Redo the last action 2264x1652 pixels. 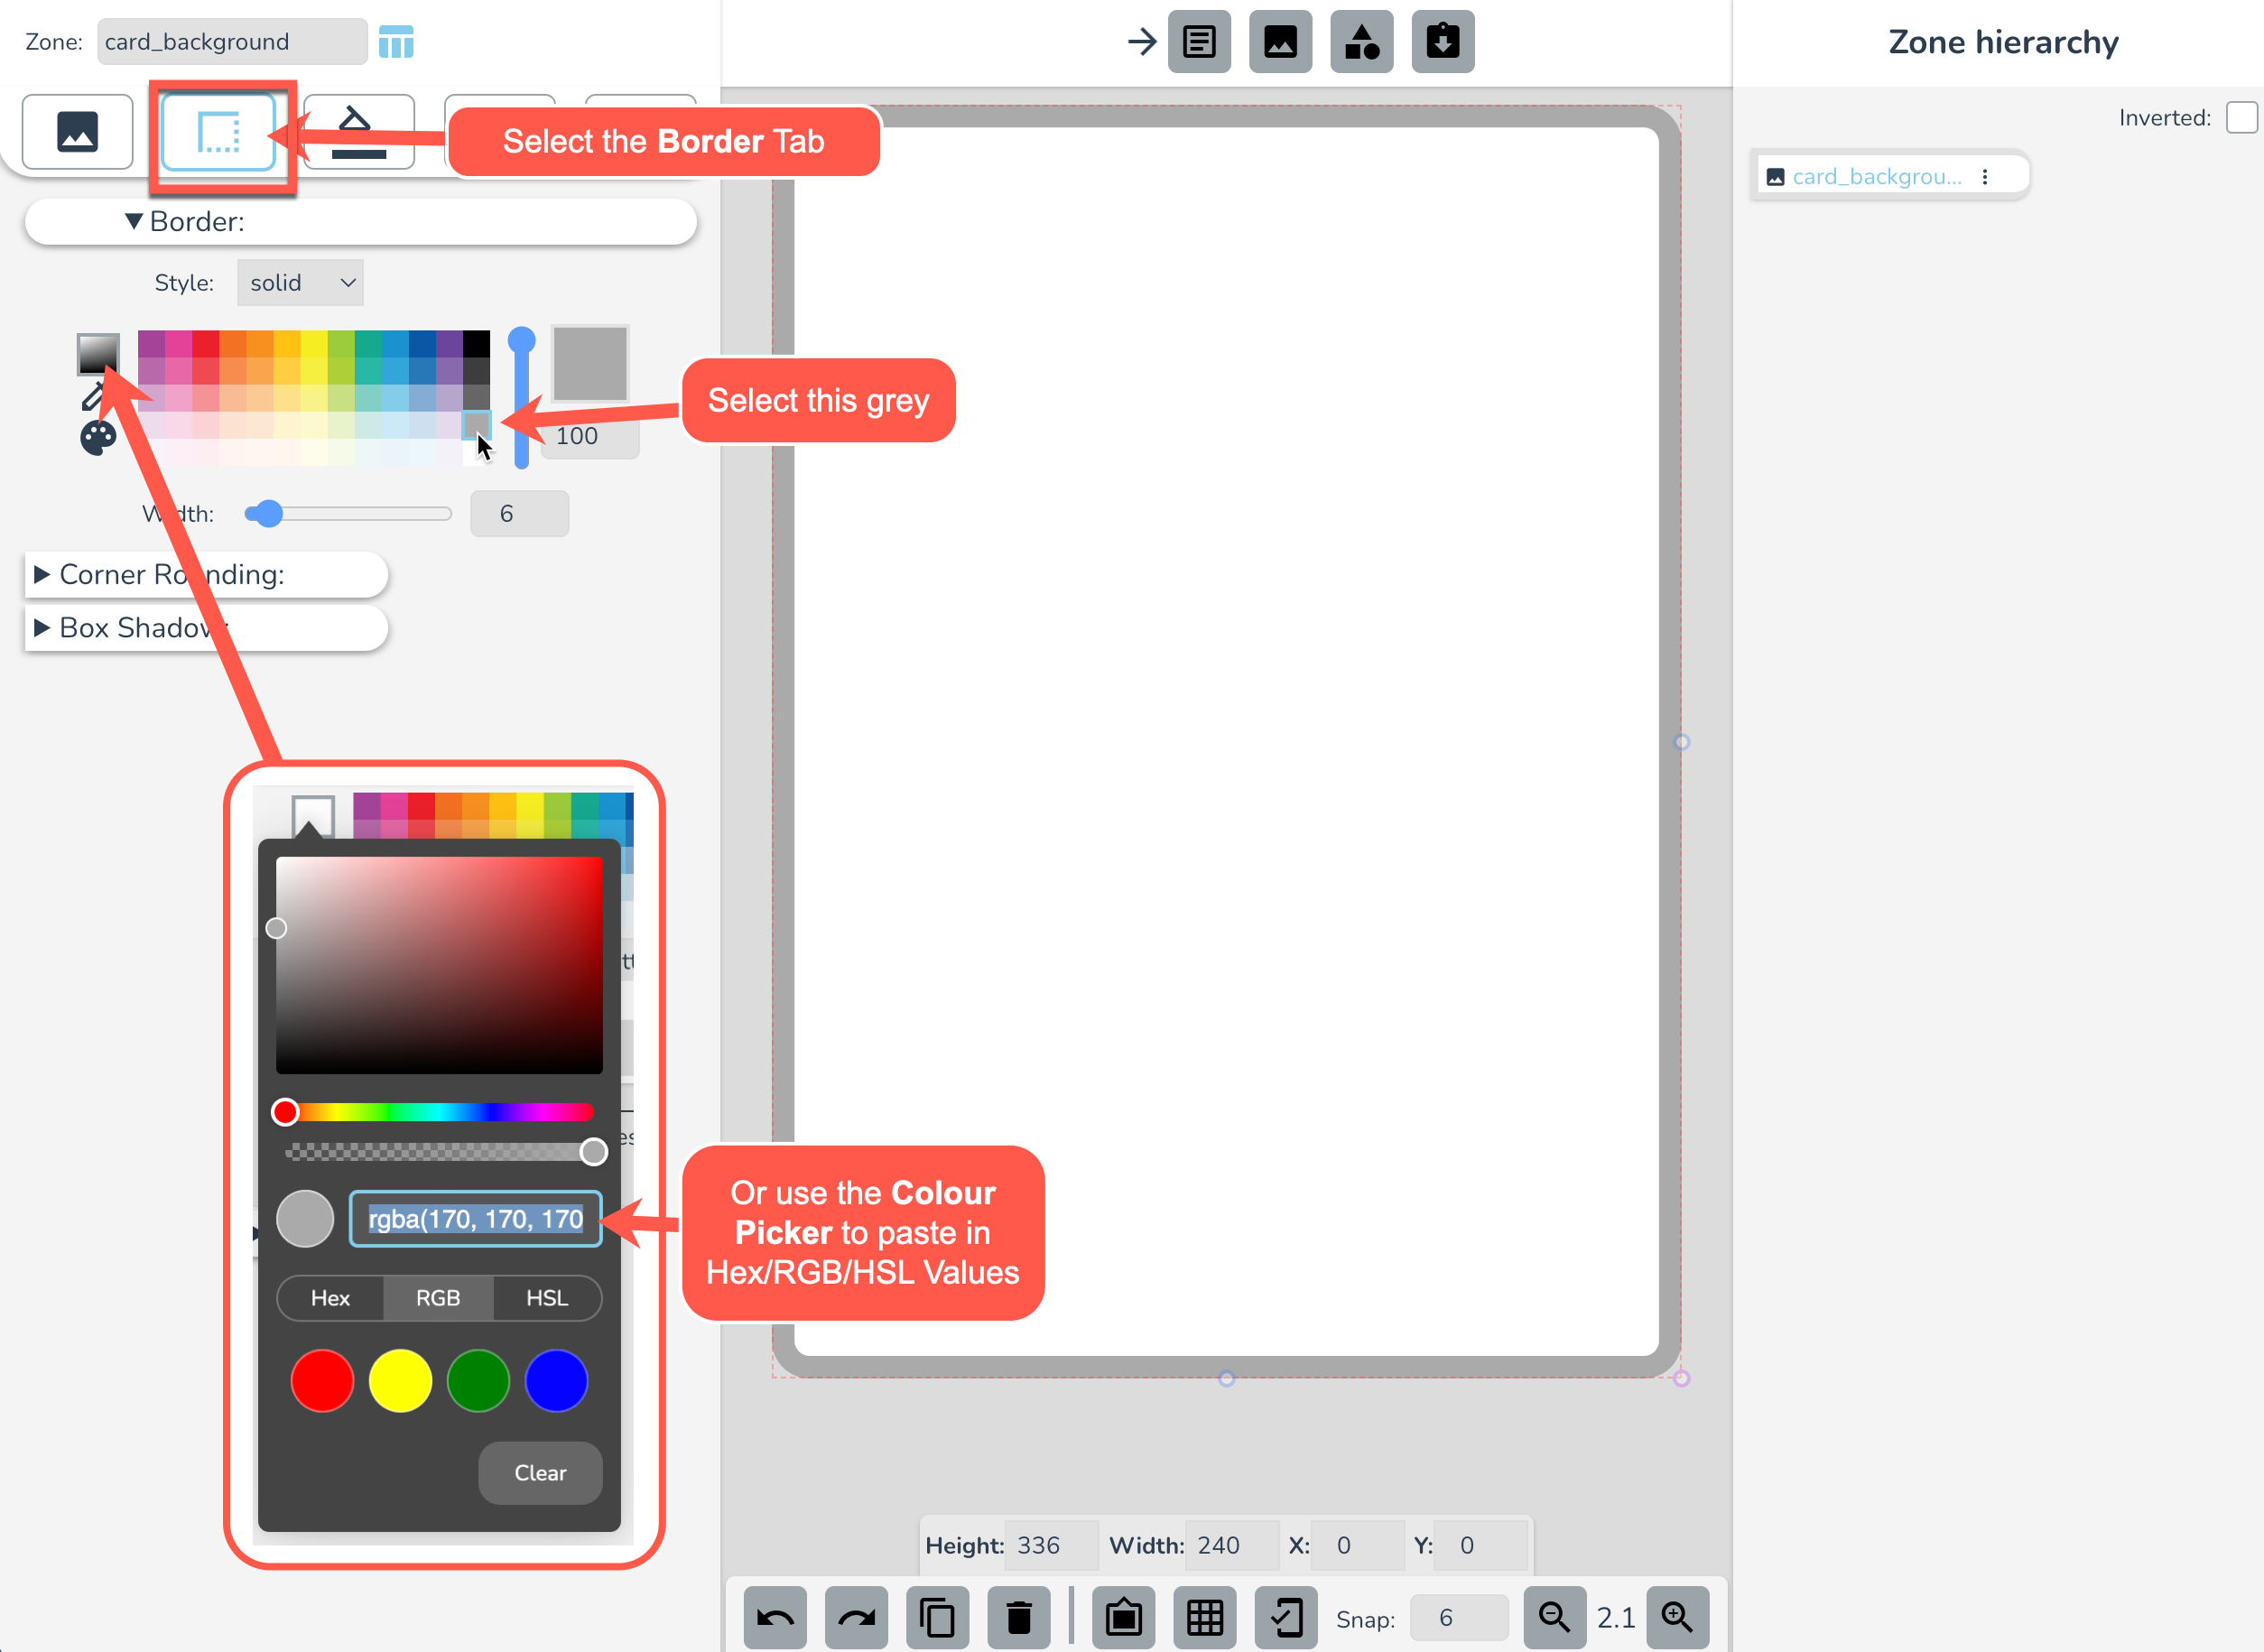click(856, 1617)
